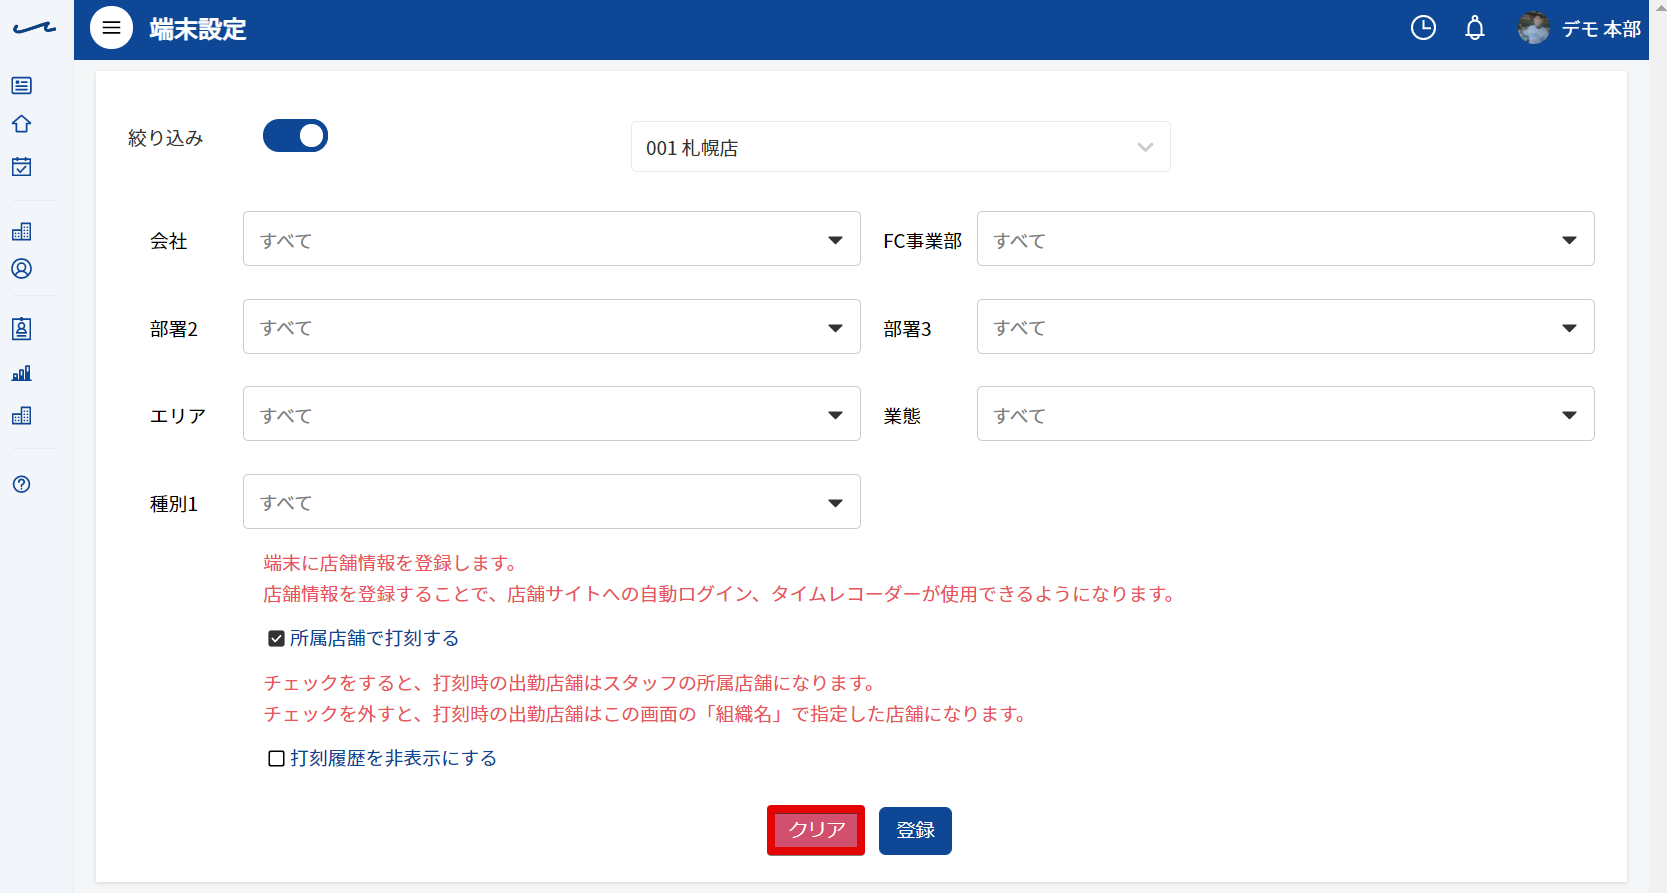Screen dimensions: 1667x893
Task: Click the 会社 field label
Action: (x=169, y=241)
